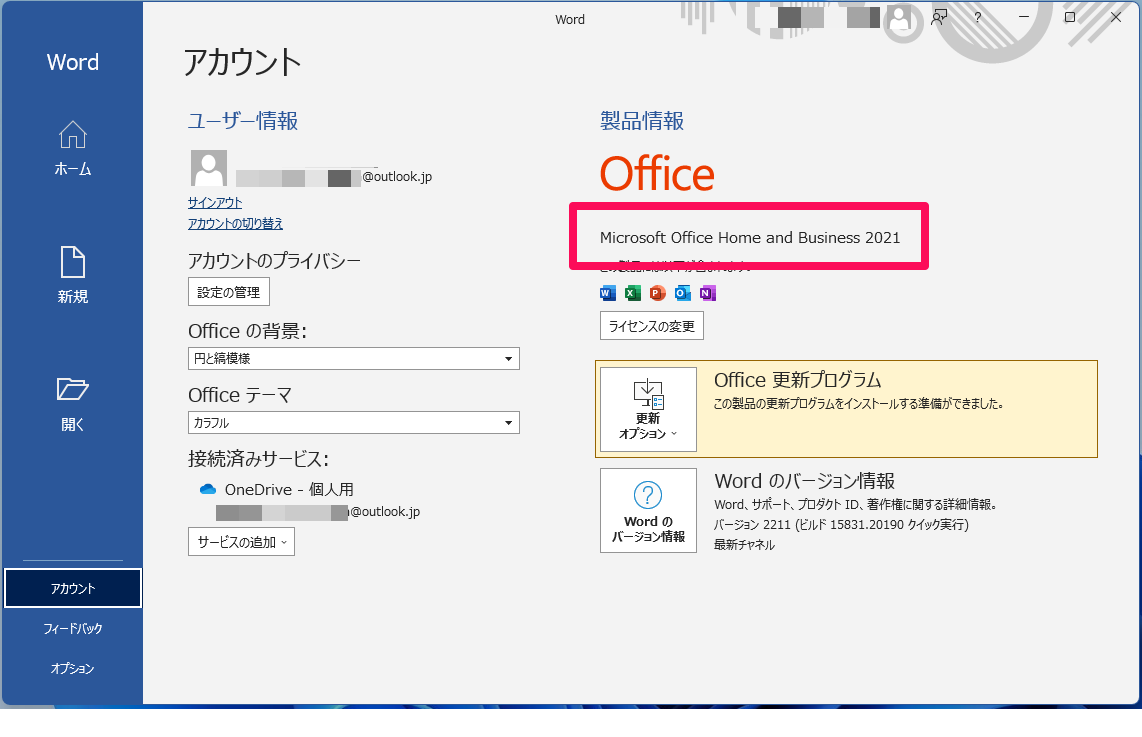This screenshot has width=1142, height=737.
Task: Maximize the Word window
Action: pyautogui.click(x=1070, y=17)
